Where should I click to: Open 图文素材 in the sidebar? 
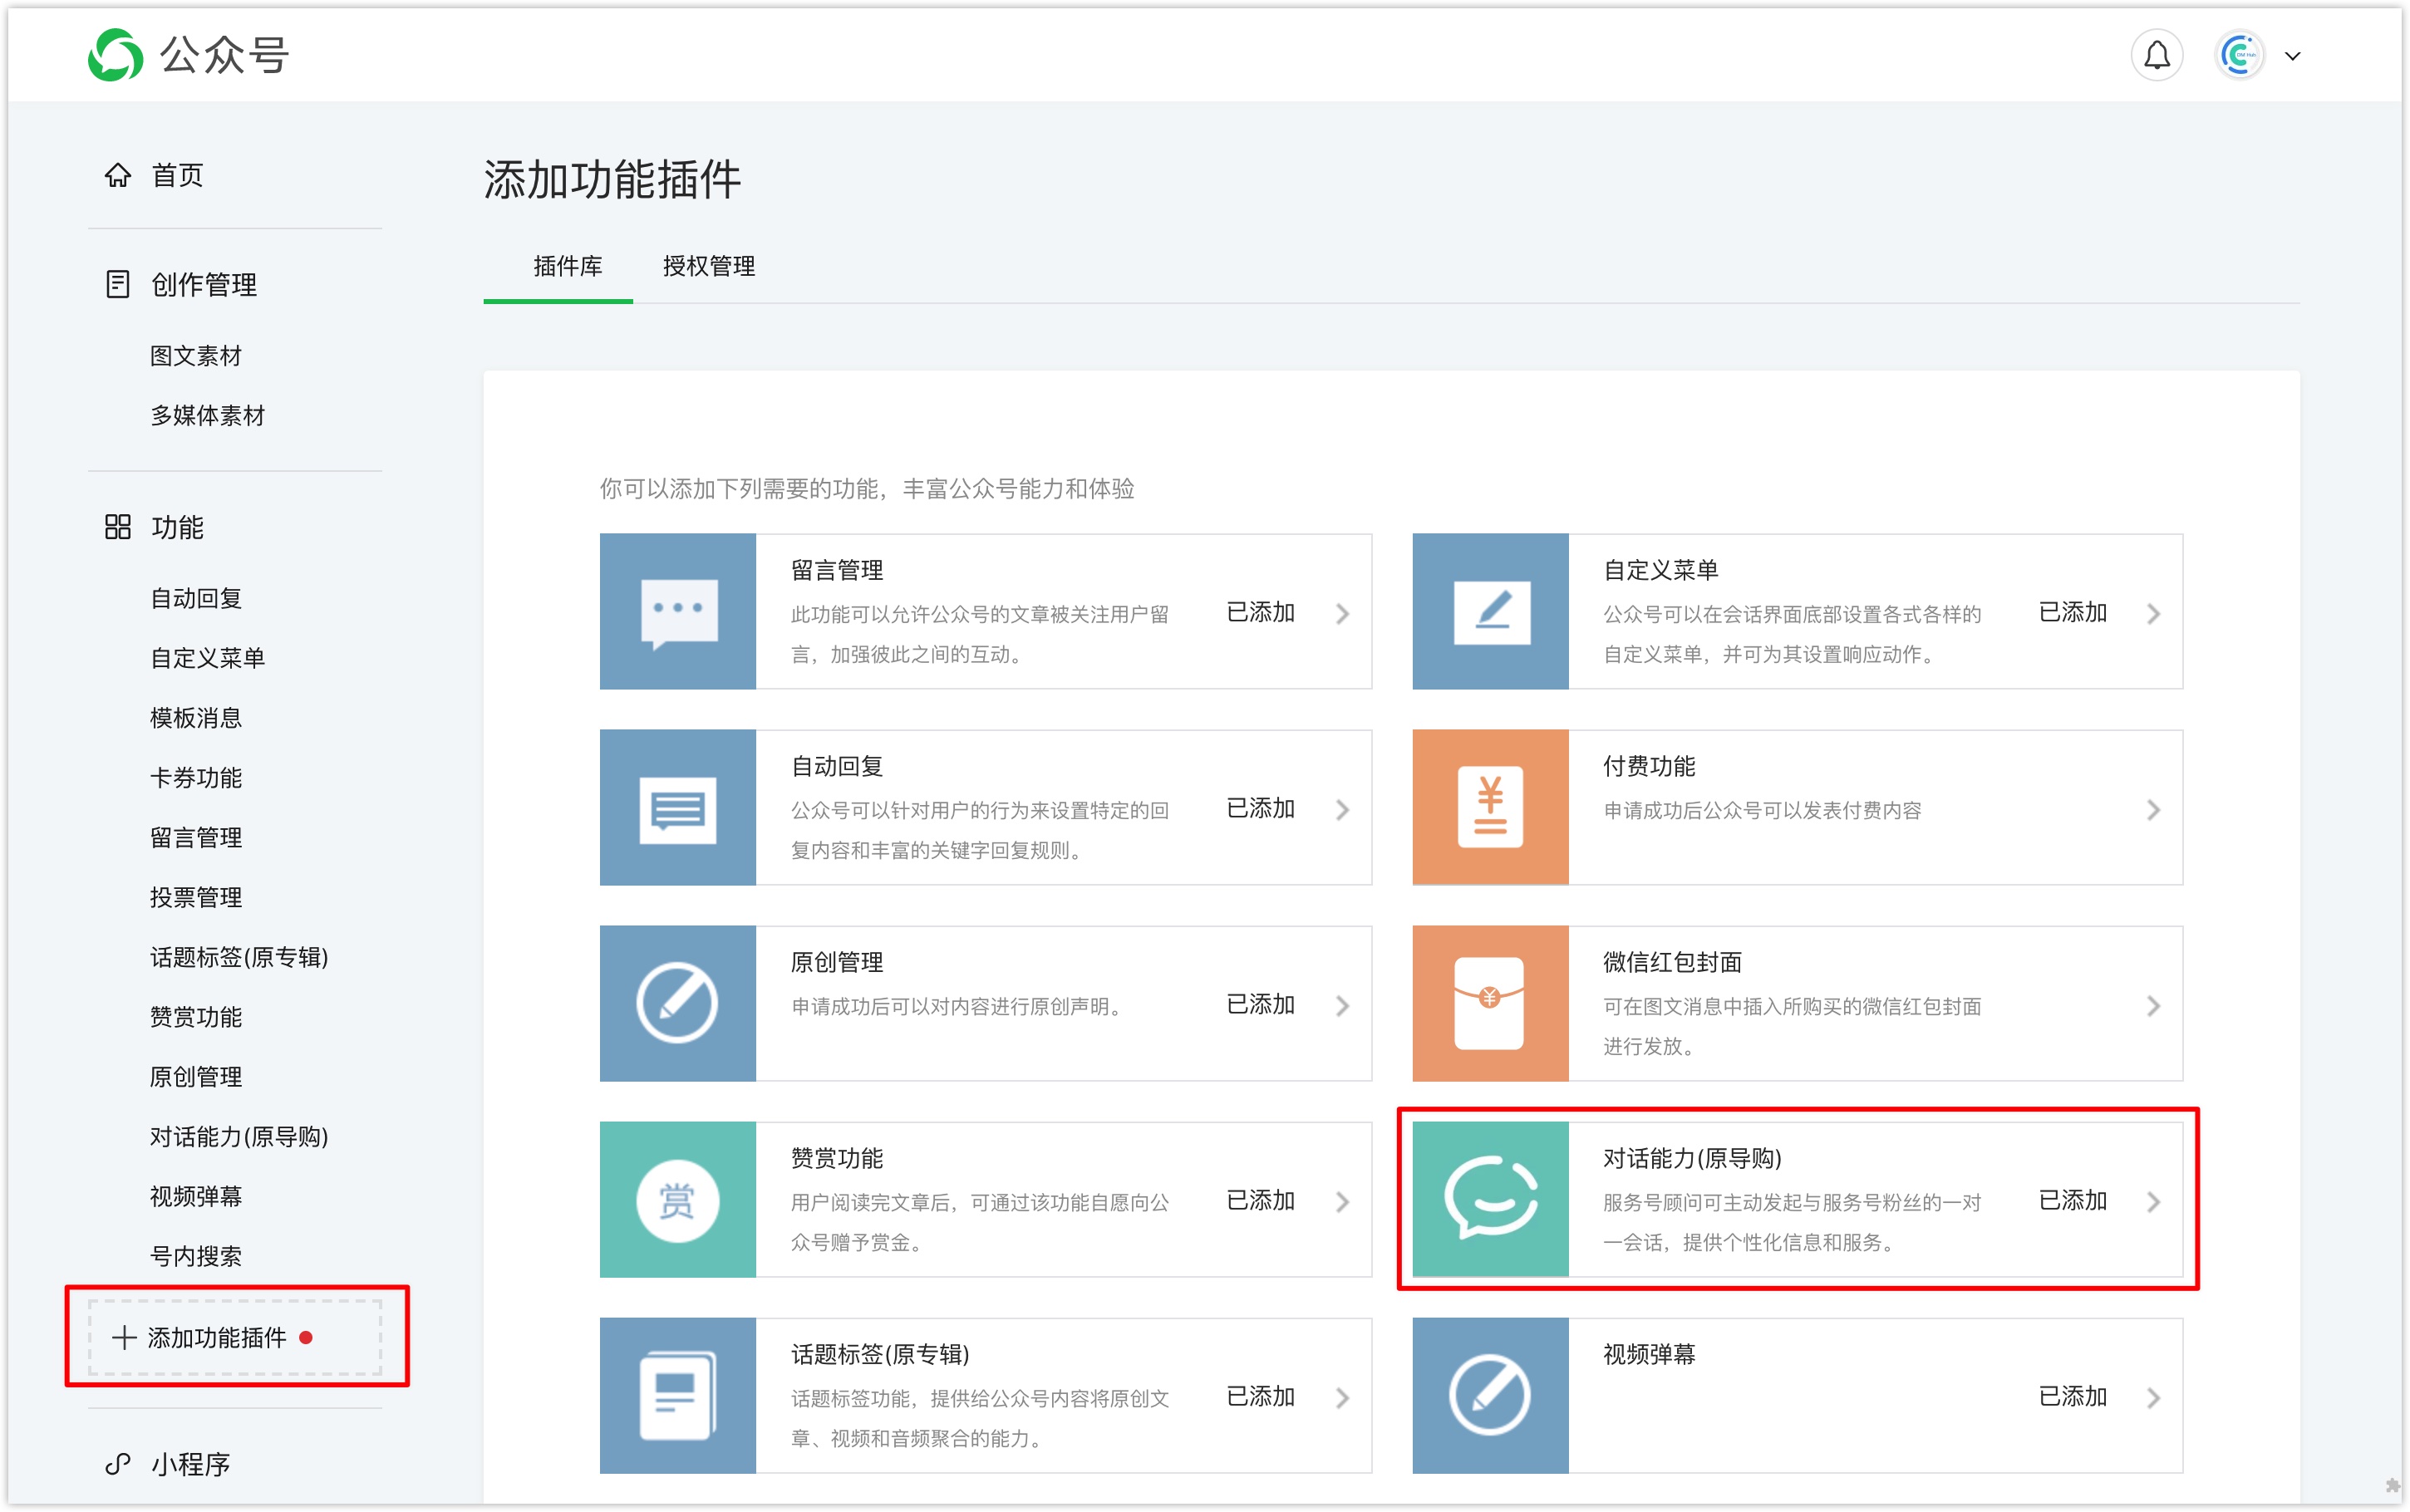pos(196,355)
